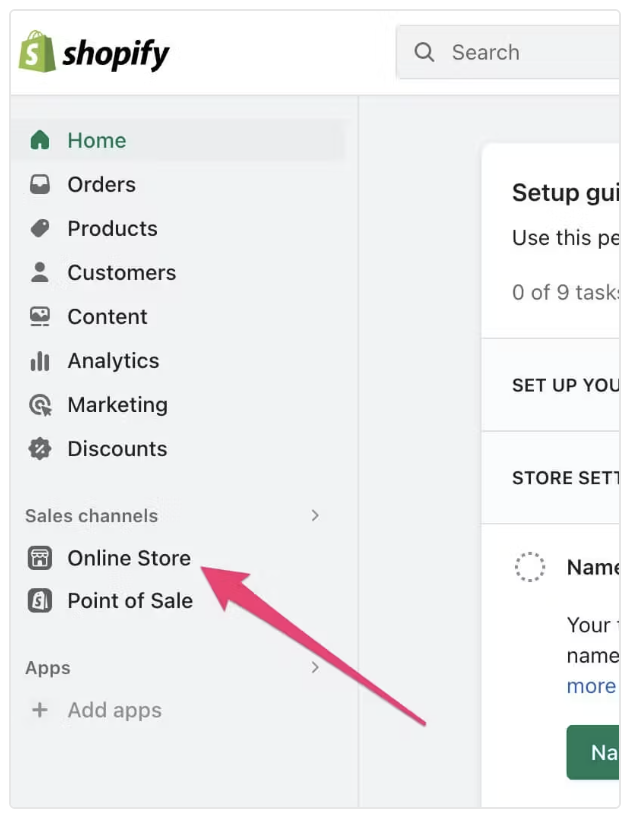Click the '0 of 9 tasks' progress text
The image size is (632, 818).
pos(566,292)
